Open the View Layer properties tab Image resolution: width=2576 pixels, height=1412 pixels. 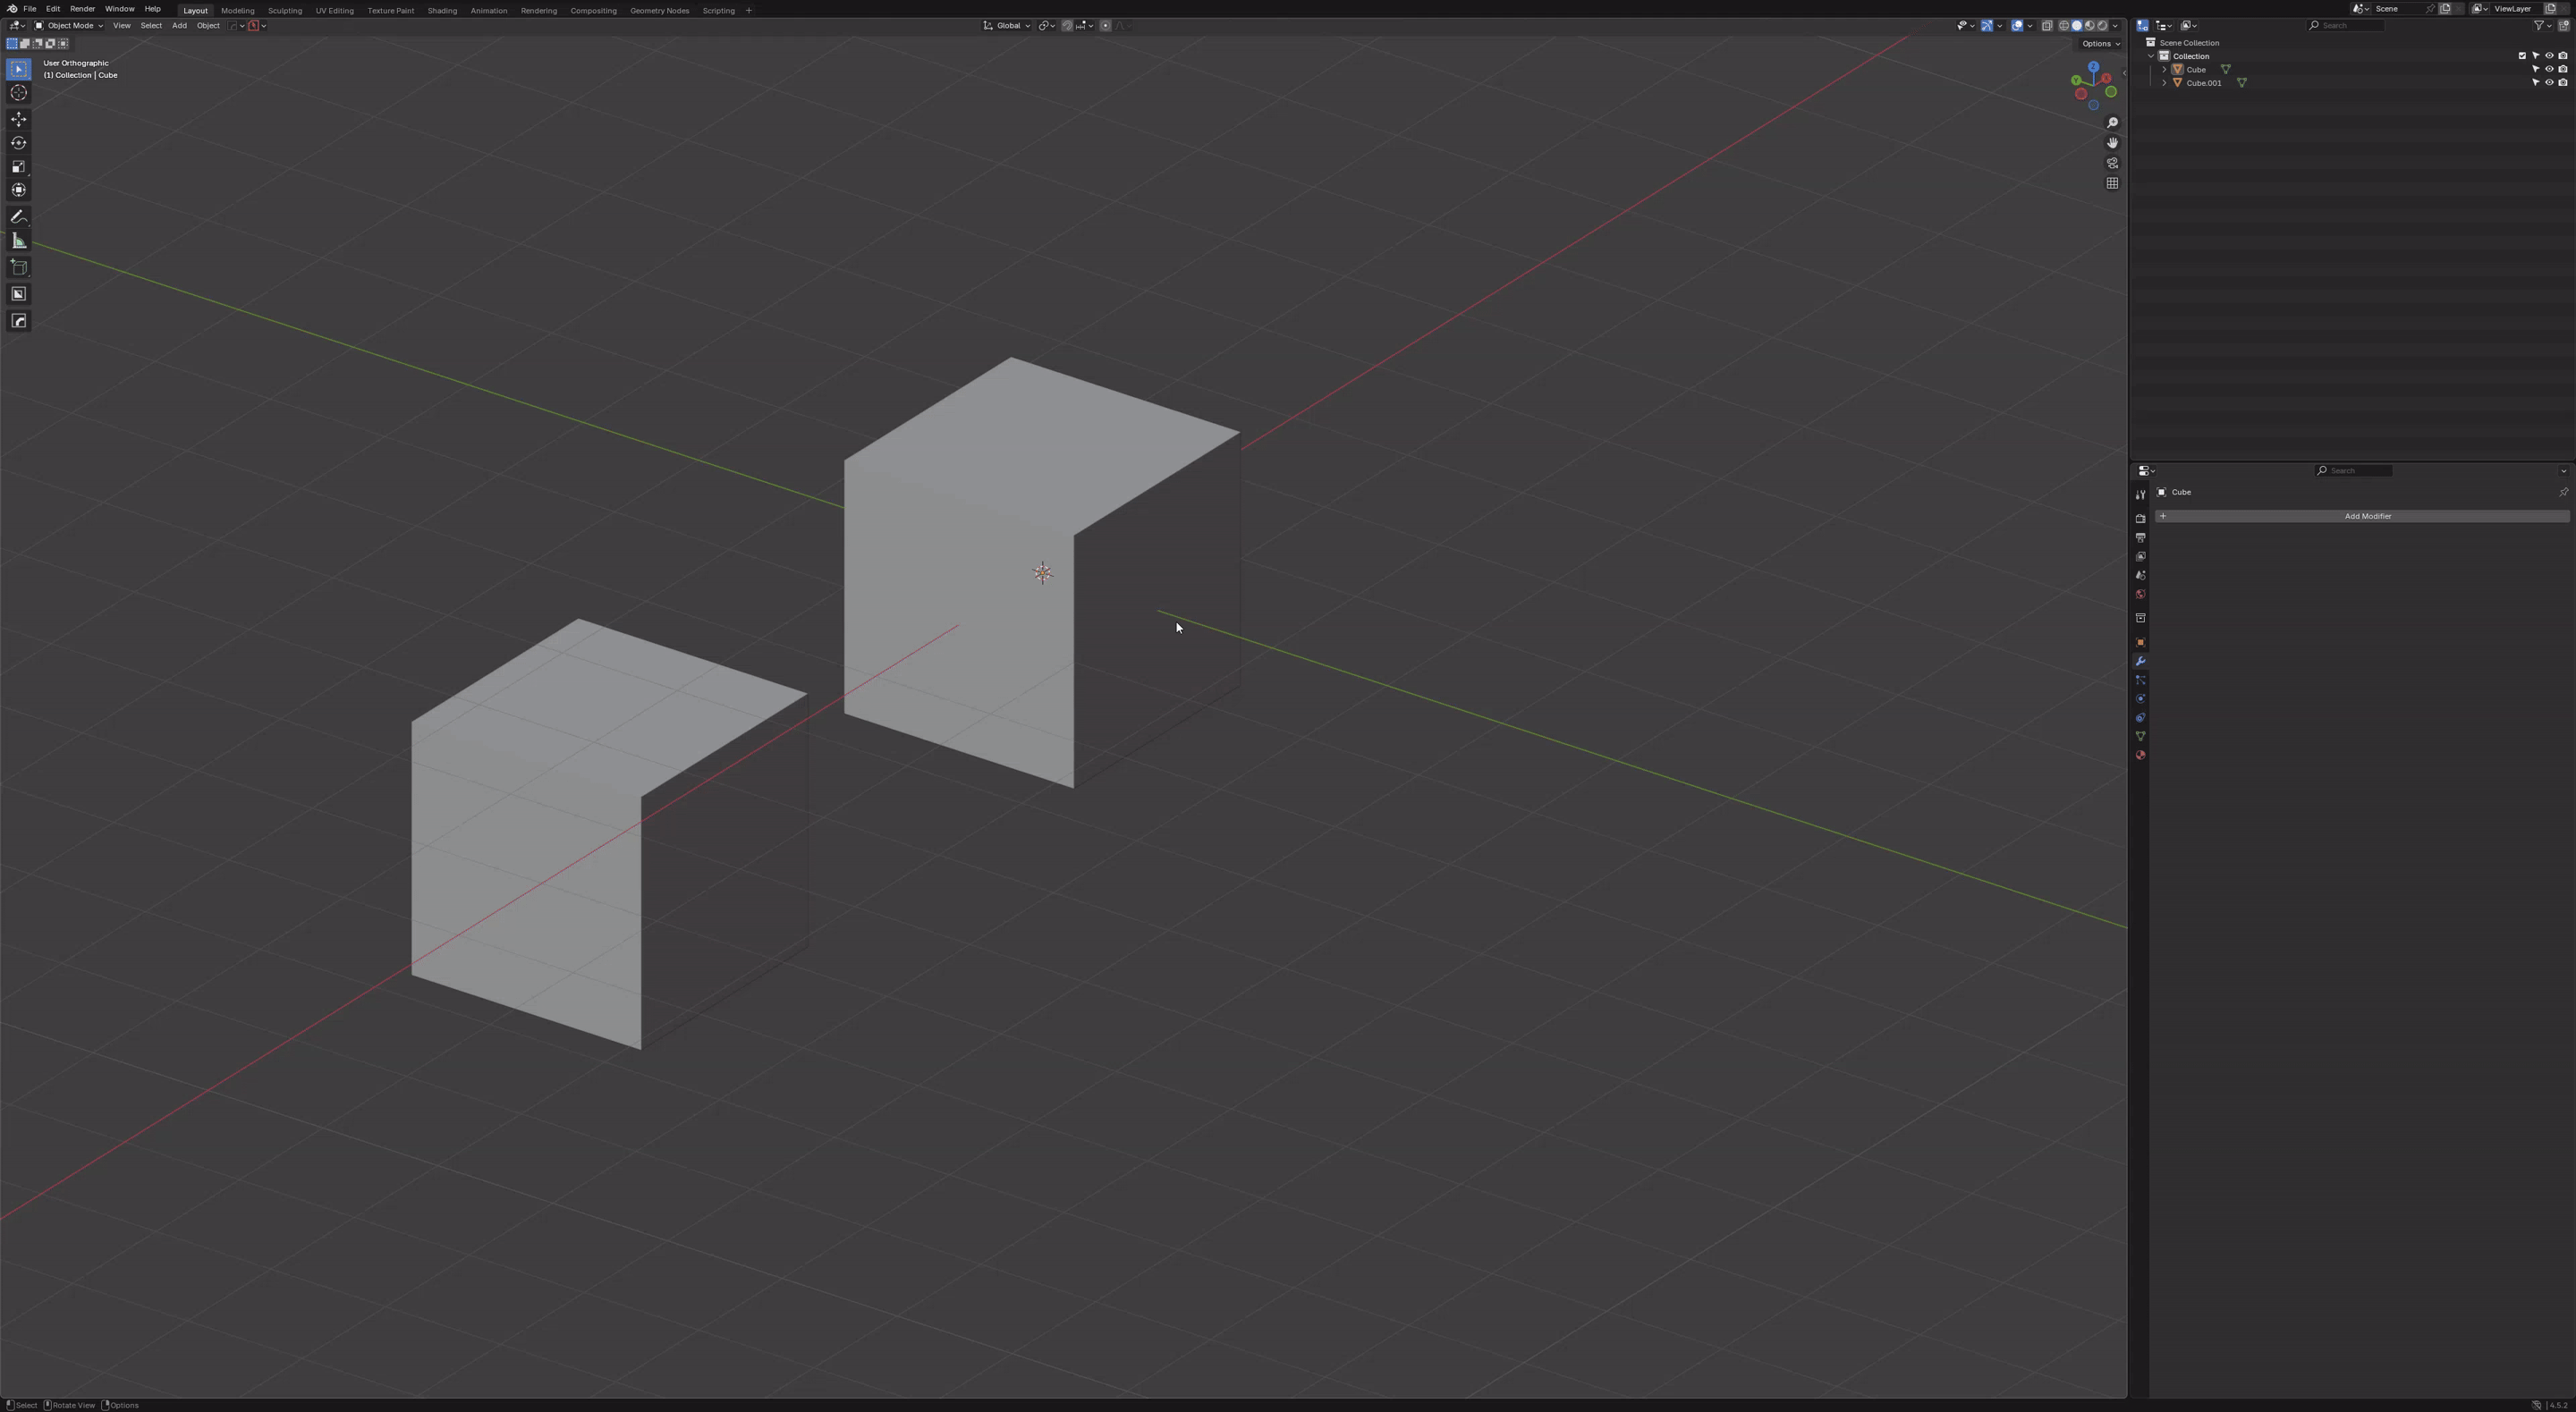2140,557
